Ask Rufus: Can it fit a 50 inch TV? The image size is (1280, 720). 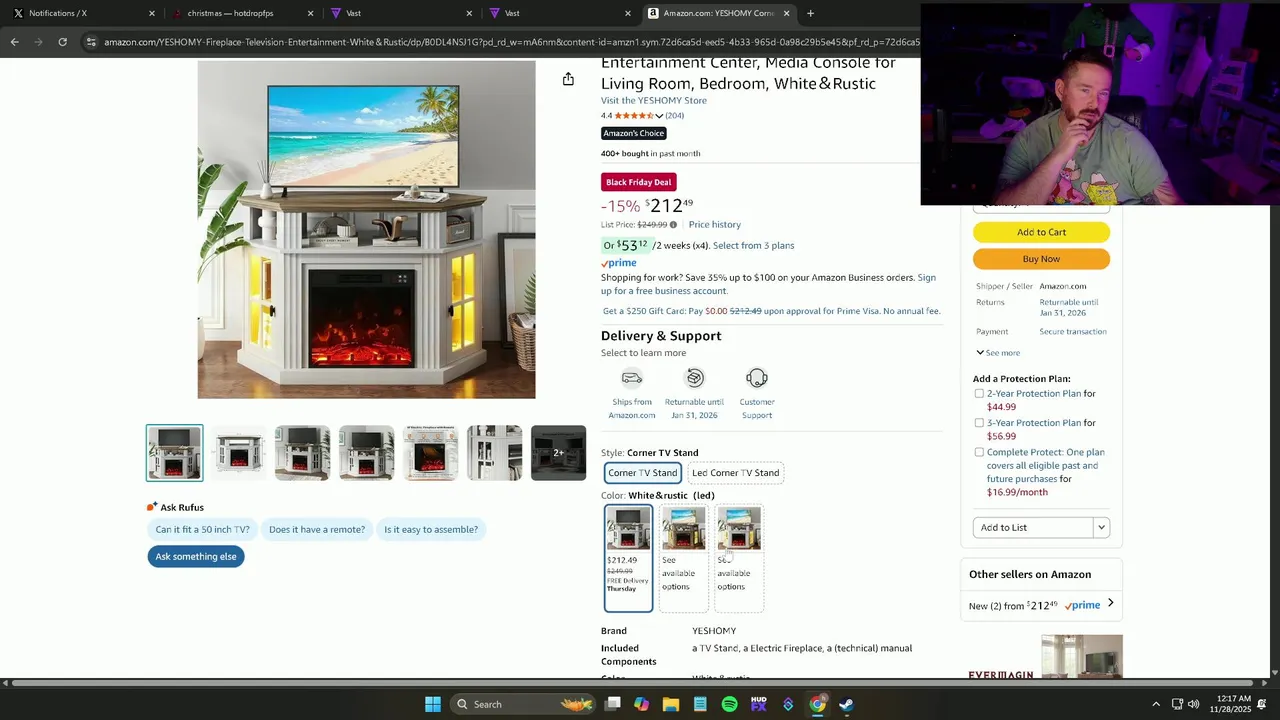coord(202,530)
